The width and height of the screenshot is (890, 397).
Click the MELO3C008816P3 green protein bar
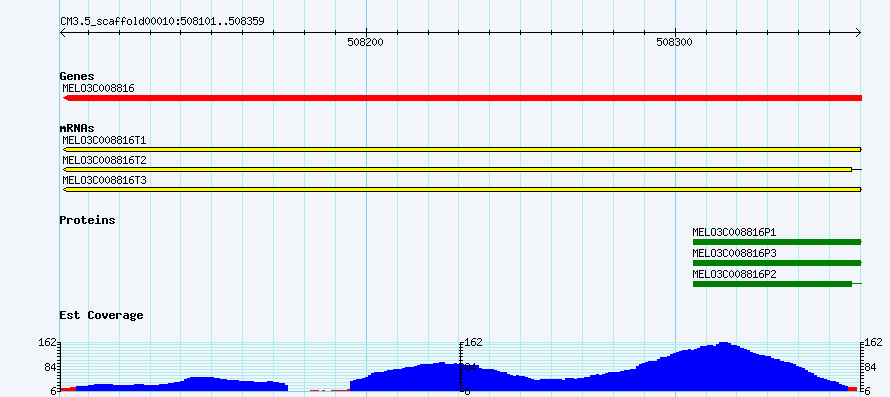click(x=777, y=263)
